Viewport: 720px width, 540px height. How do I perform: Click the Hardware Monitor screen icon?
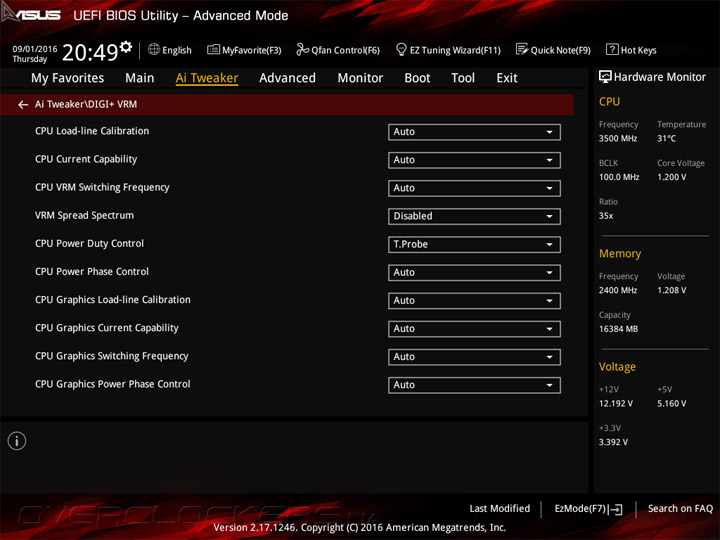click(605, 77)
